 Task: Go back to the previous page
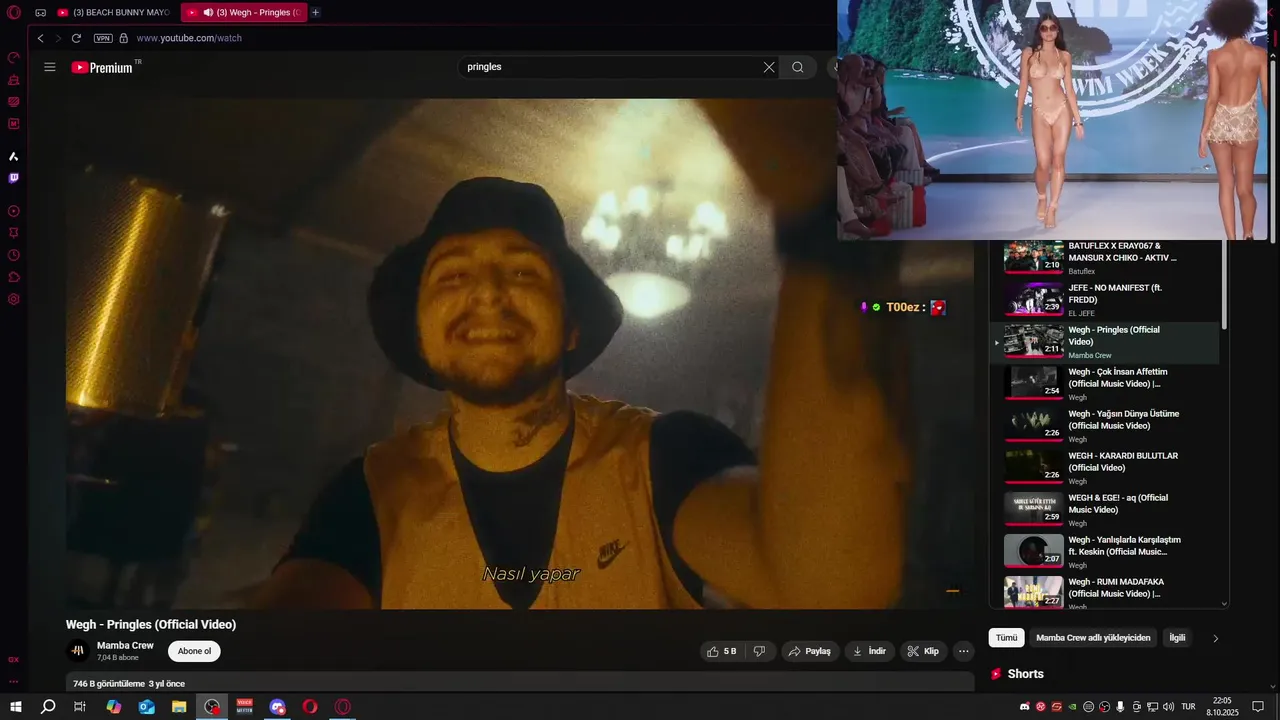pos(41,38)
